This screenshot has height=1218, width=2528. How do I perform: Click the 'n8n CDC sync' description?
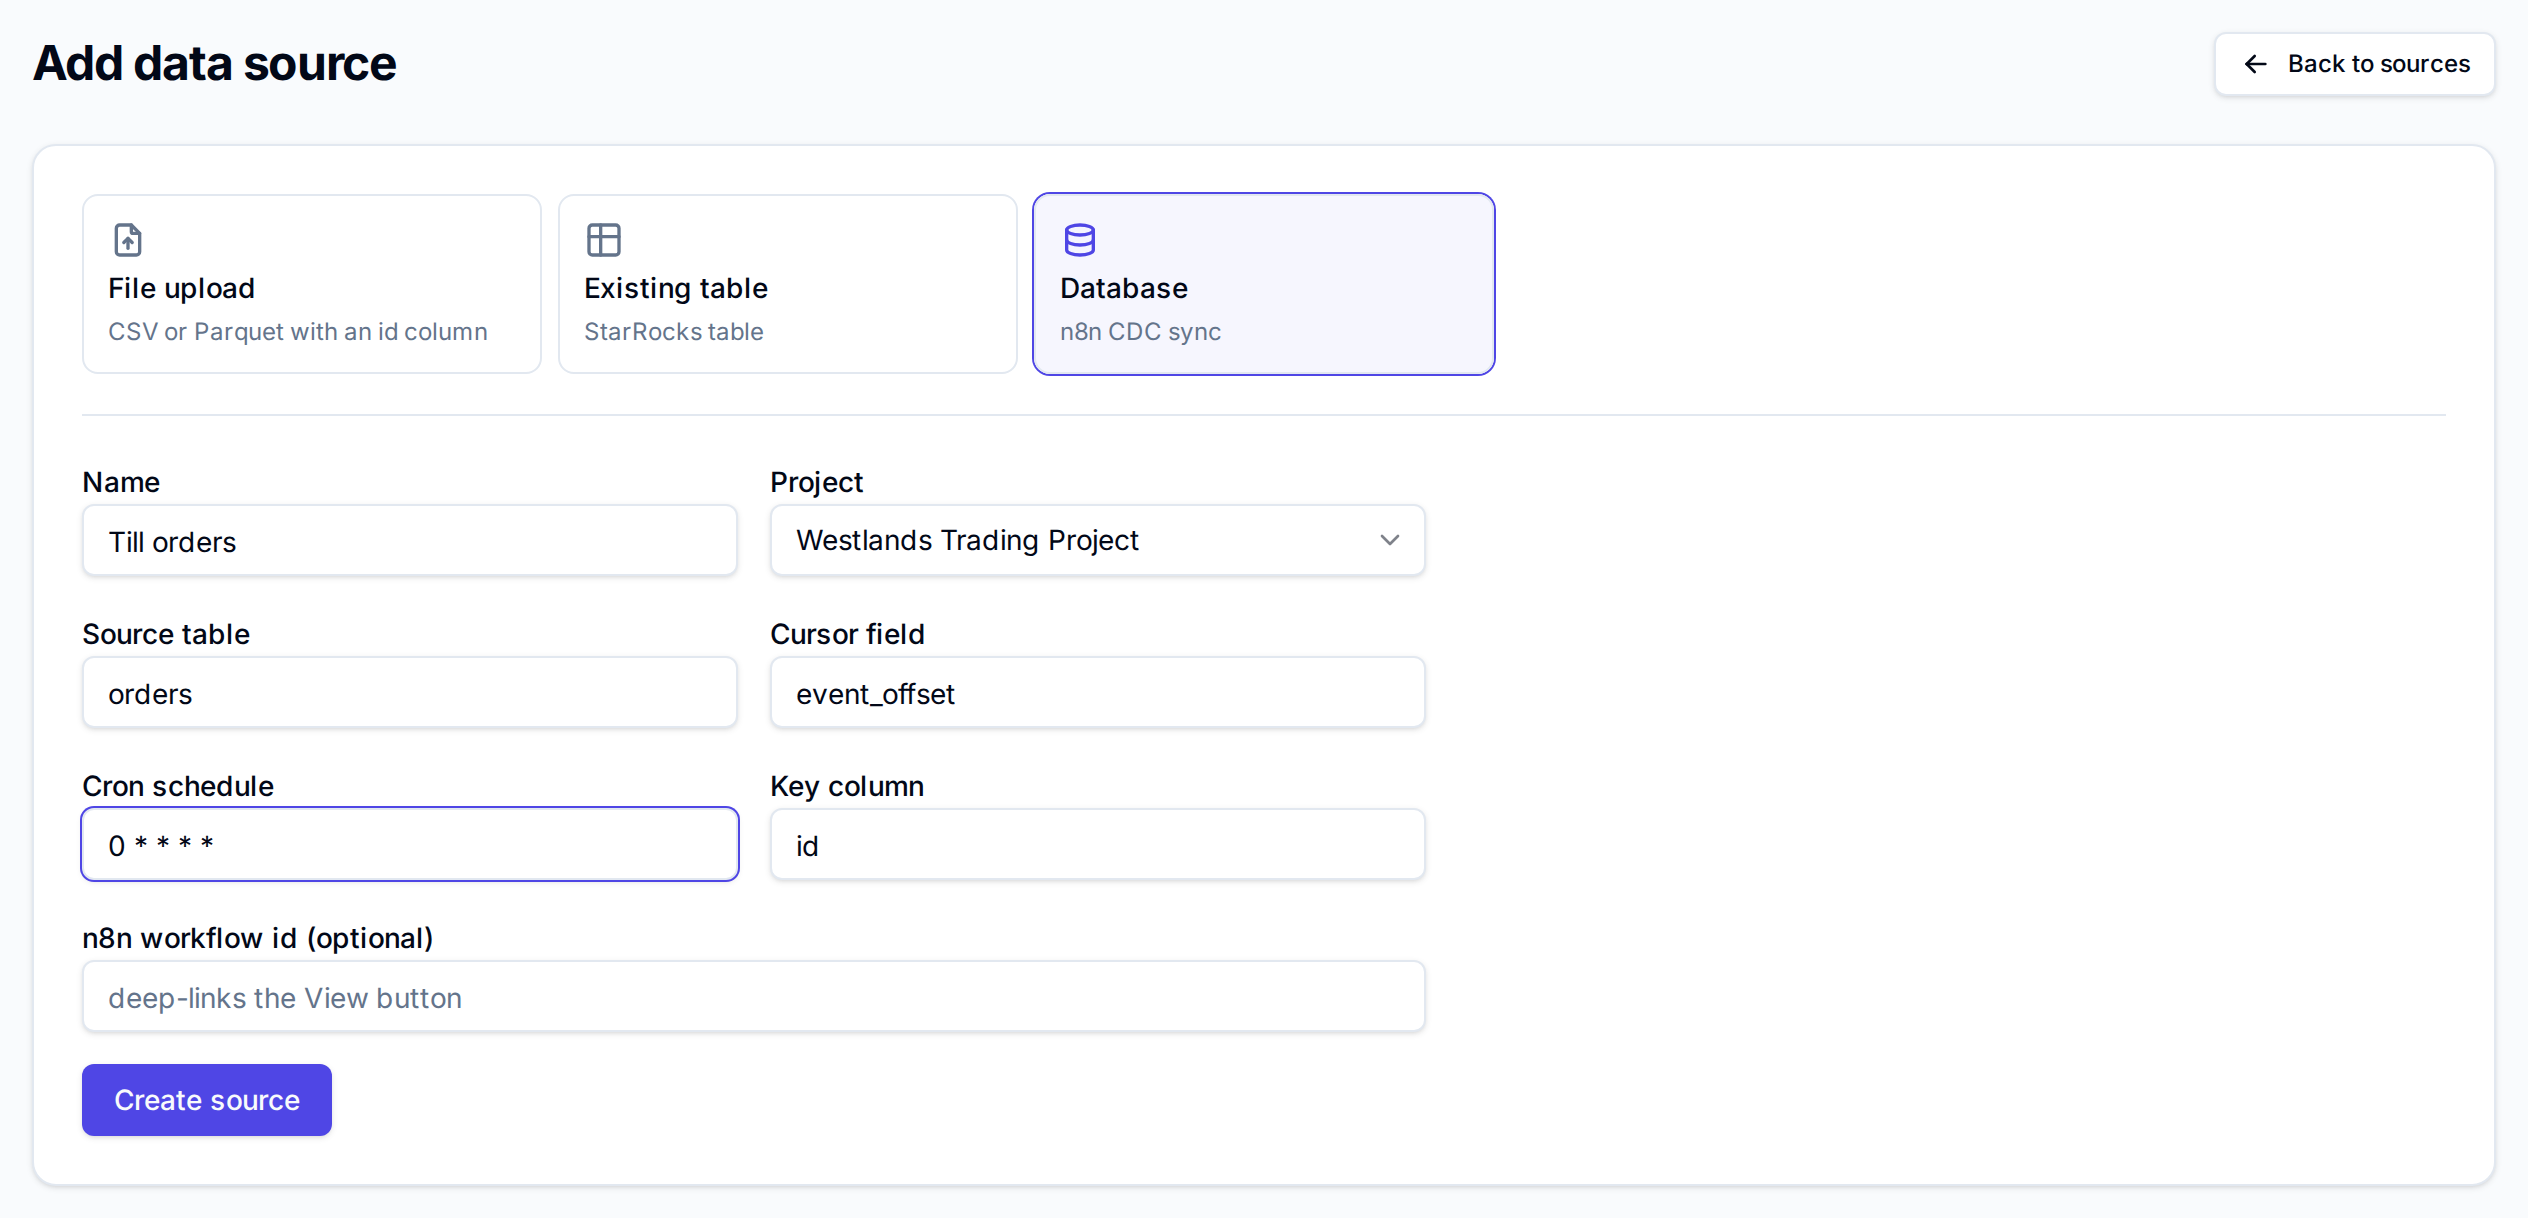pyautogui.click(x=1140, y=331)
